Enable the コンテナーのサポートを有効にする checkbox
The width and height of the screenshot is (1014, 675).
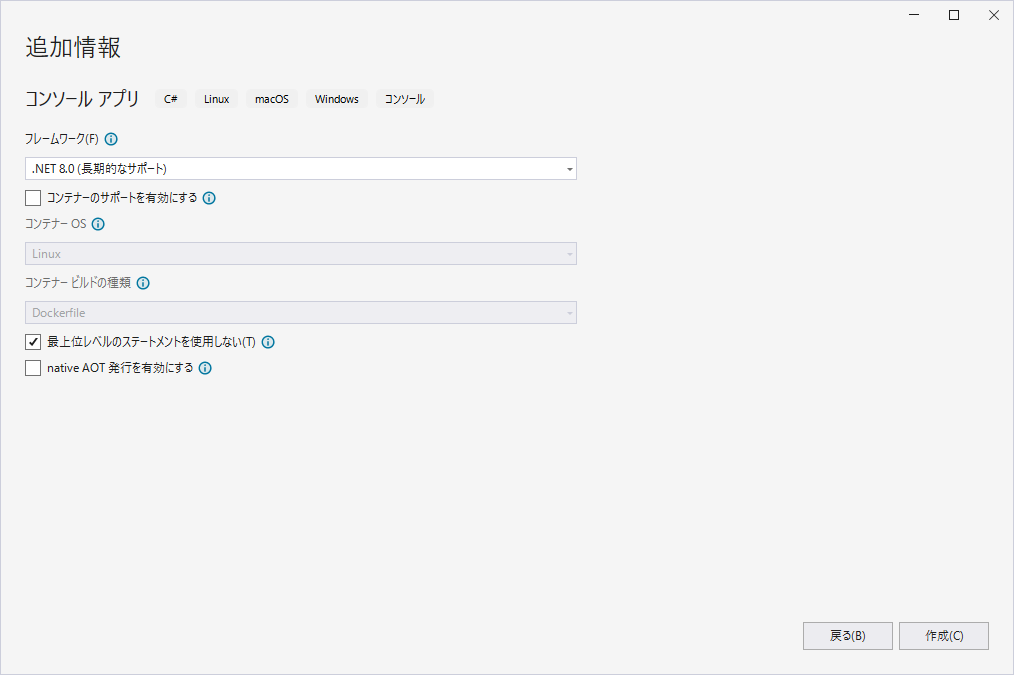[33, 198]
